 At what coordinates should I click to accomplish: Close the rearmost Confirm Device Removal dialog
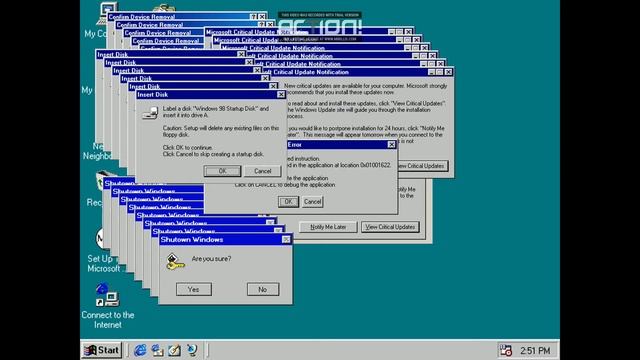click(262, 17)
